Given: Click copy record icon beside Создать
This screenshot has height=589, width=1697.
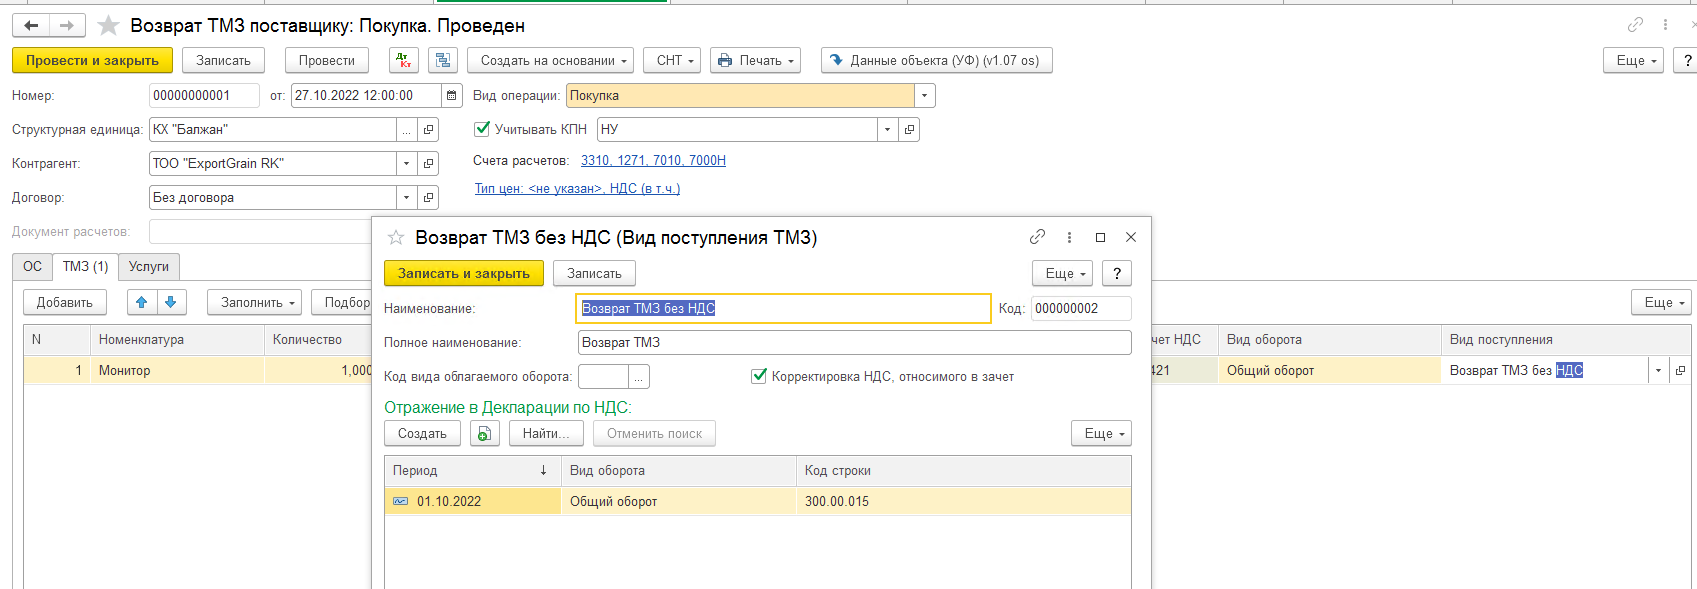Looking at the screenshot, I should 484,434.
